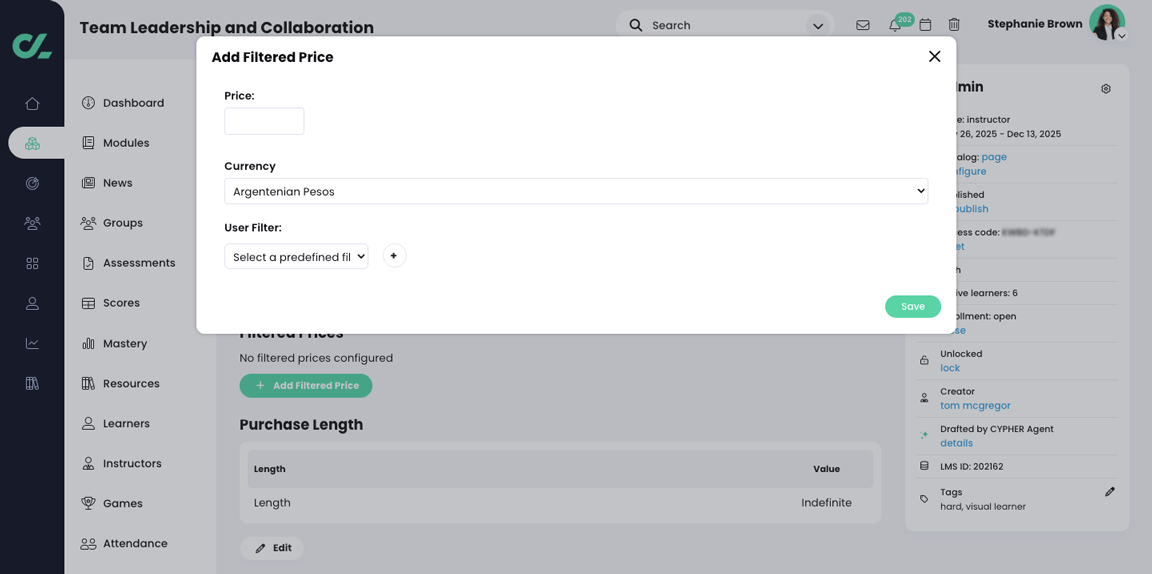
Task: Select the courses cubes icon in left rail
Action: 32,143
